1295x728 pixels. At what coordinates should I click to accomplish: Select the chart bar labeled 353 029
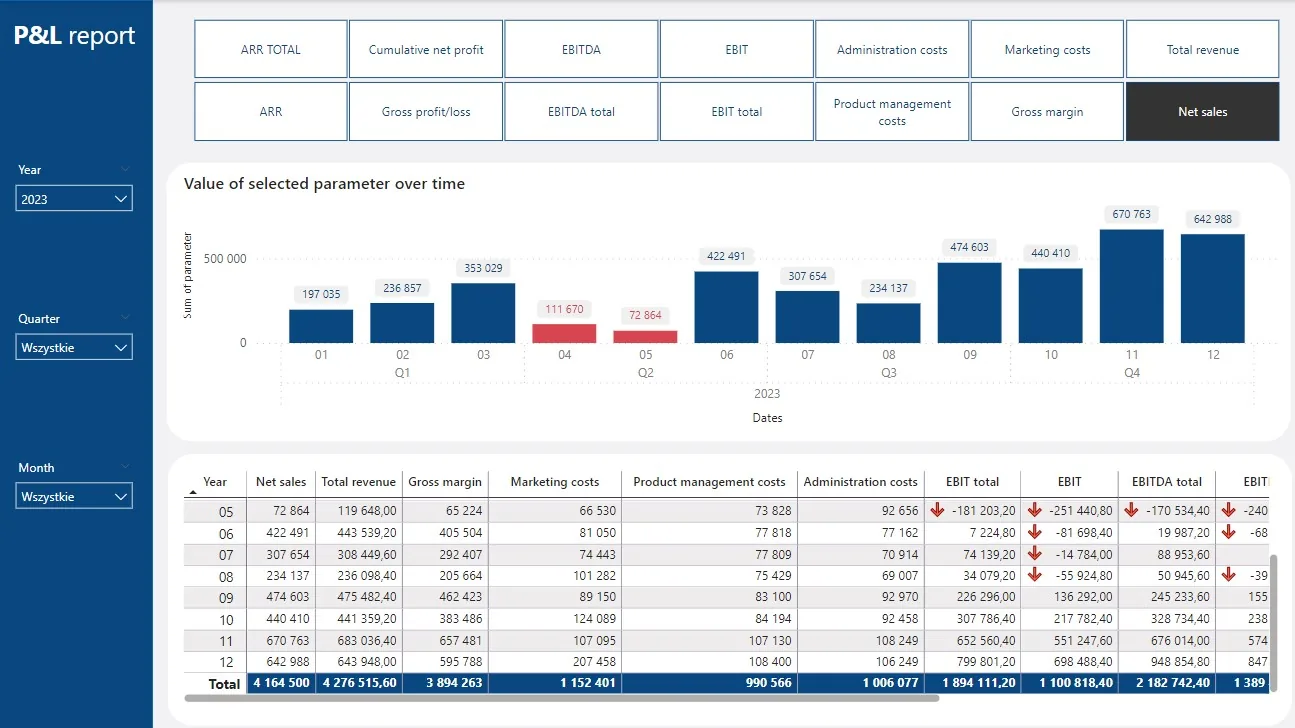[x=483, y=313]
